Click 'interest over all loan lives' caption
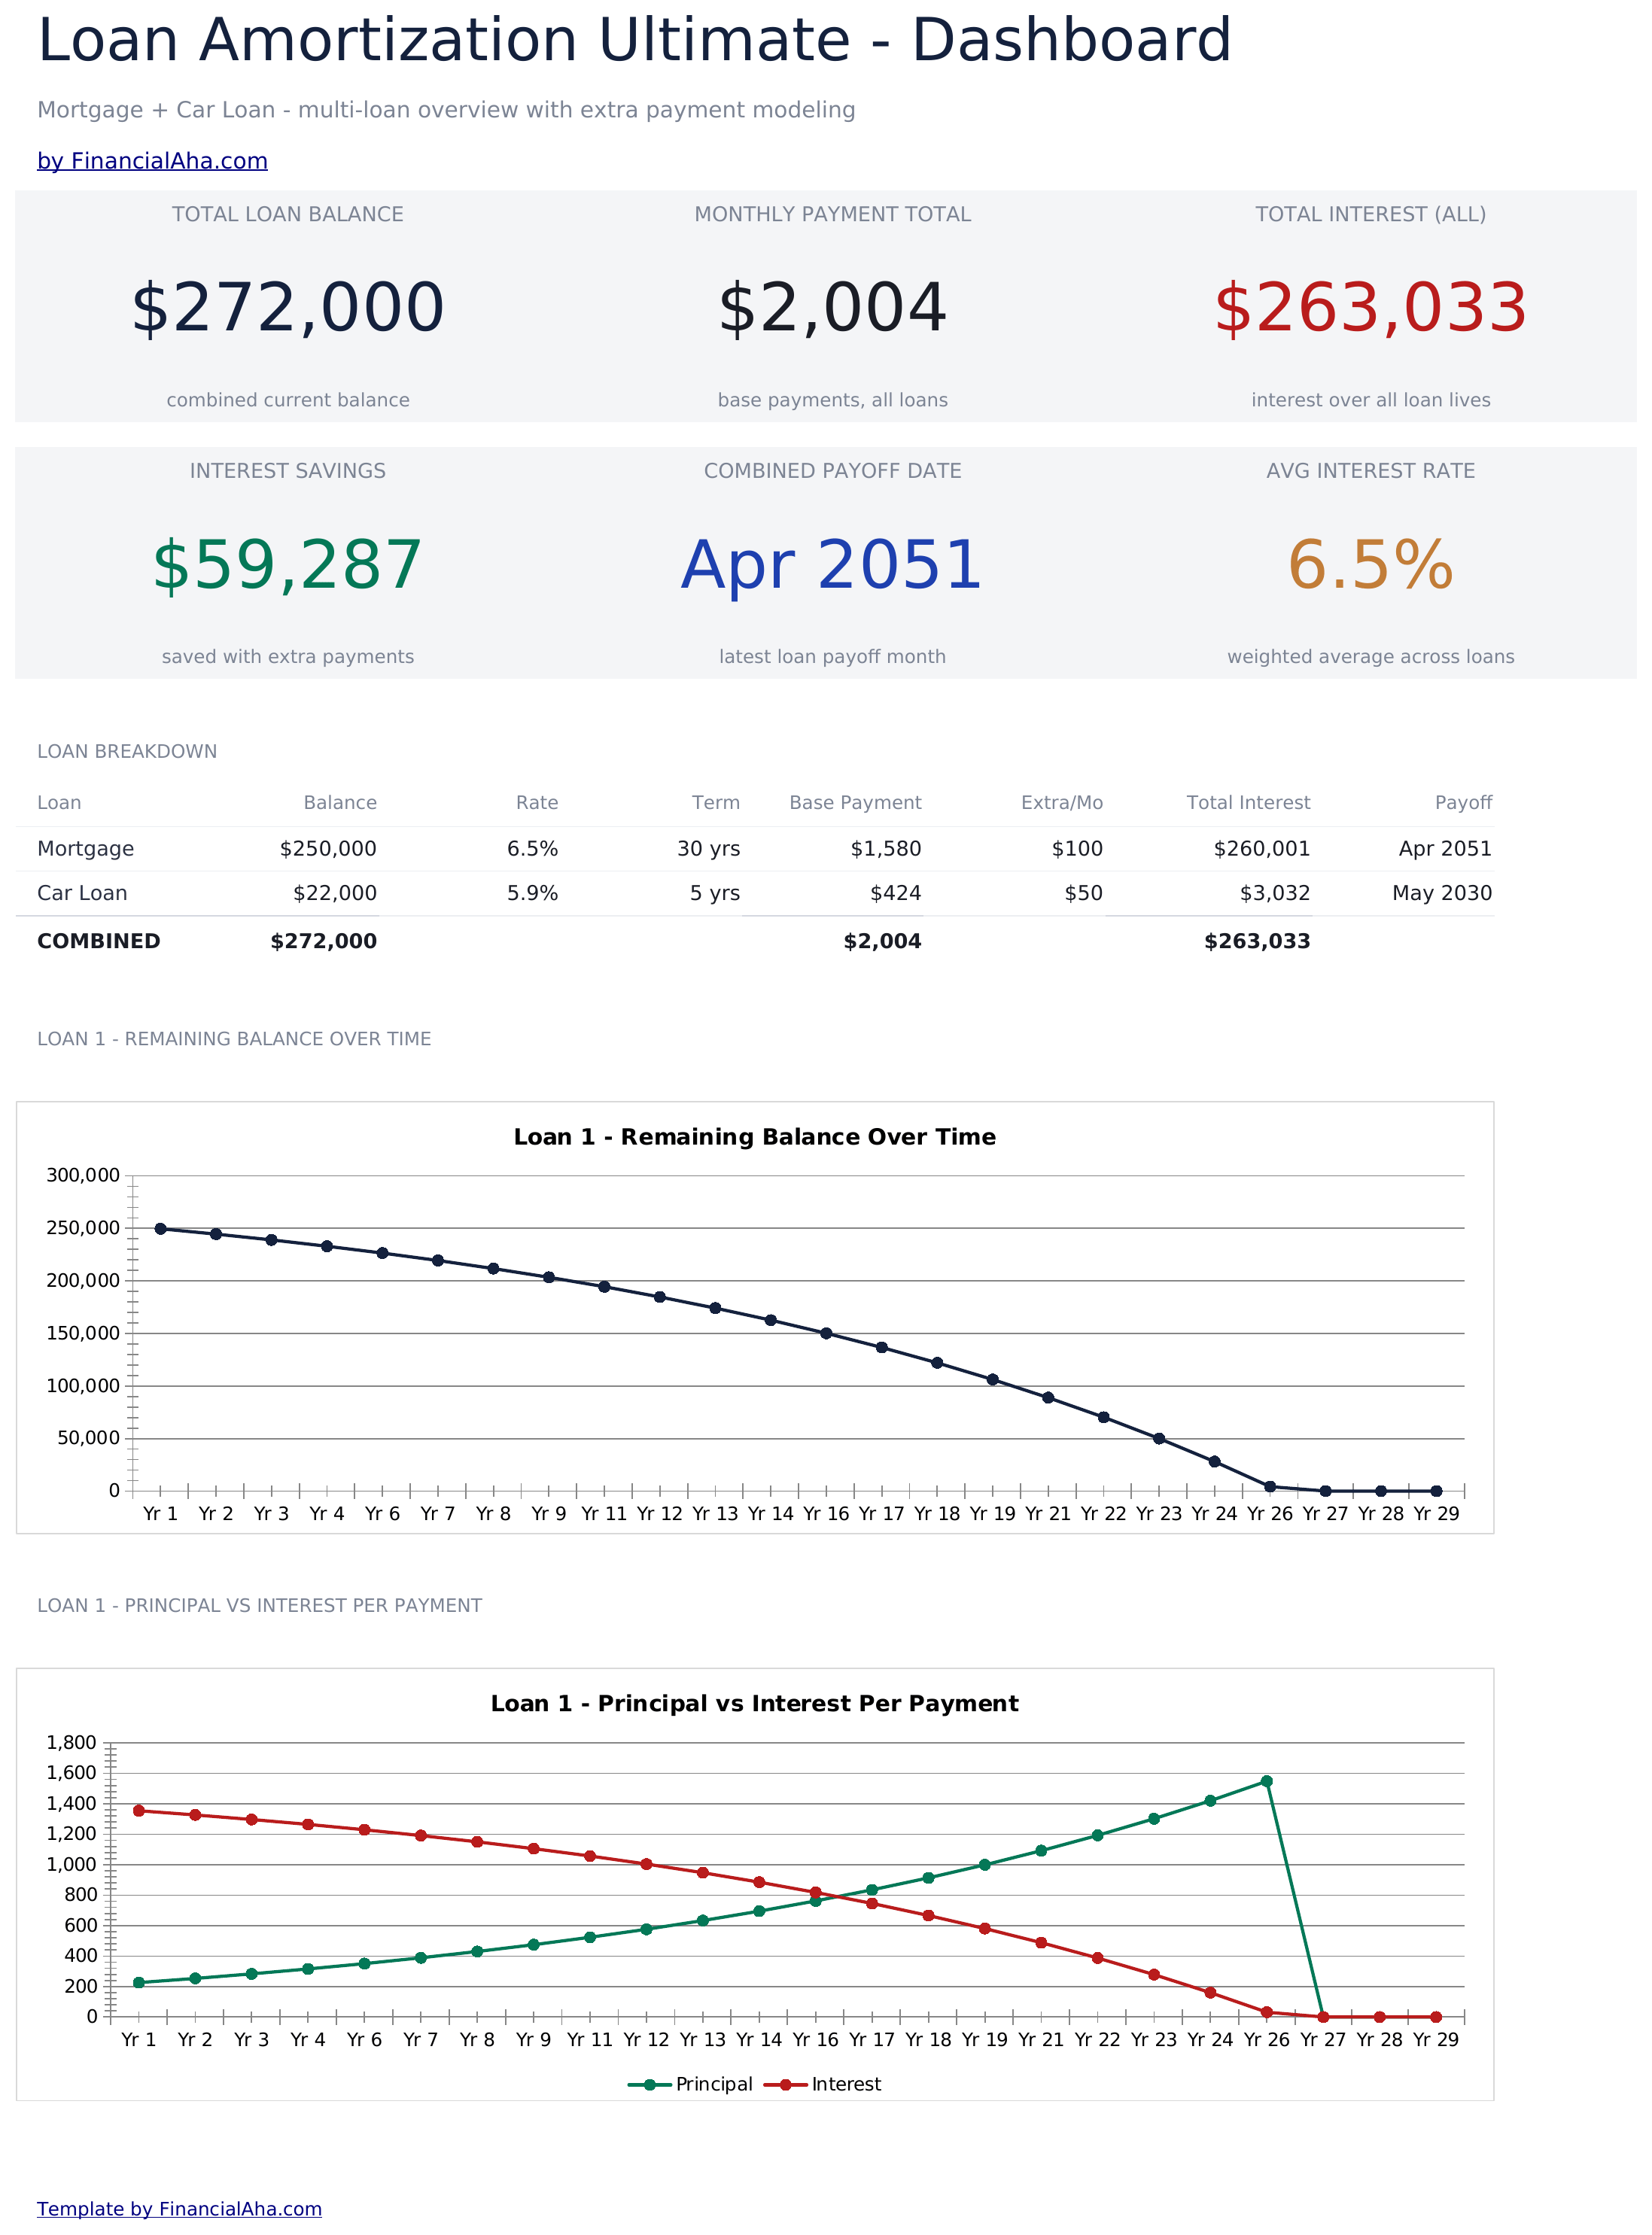This screenshot has height=2235, width=1652. (1370, 400)
